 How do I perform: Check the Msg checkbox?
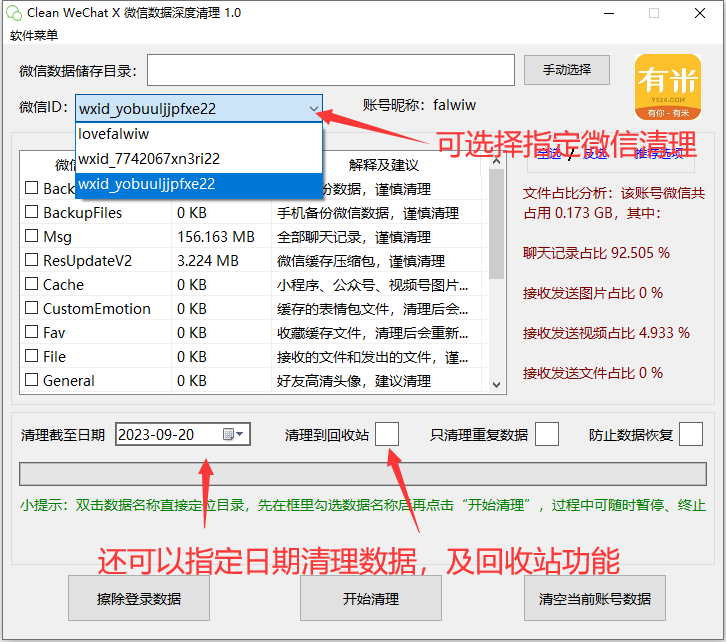point(31,236)
